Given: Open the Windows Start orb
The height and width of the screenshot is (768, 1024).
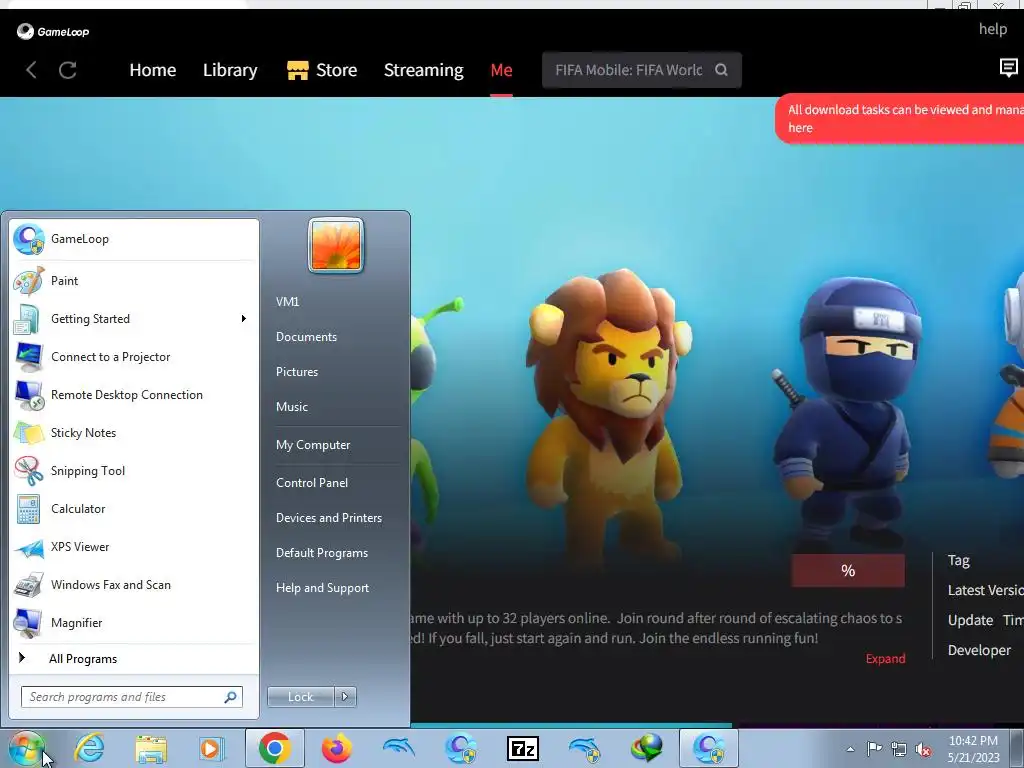Looking at the screenshot, I should pos(26,748).
